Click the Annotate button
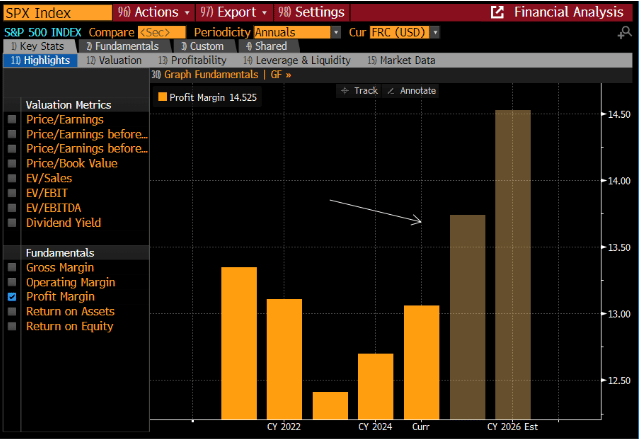The image size is (639, 439). (412, 90)
